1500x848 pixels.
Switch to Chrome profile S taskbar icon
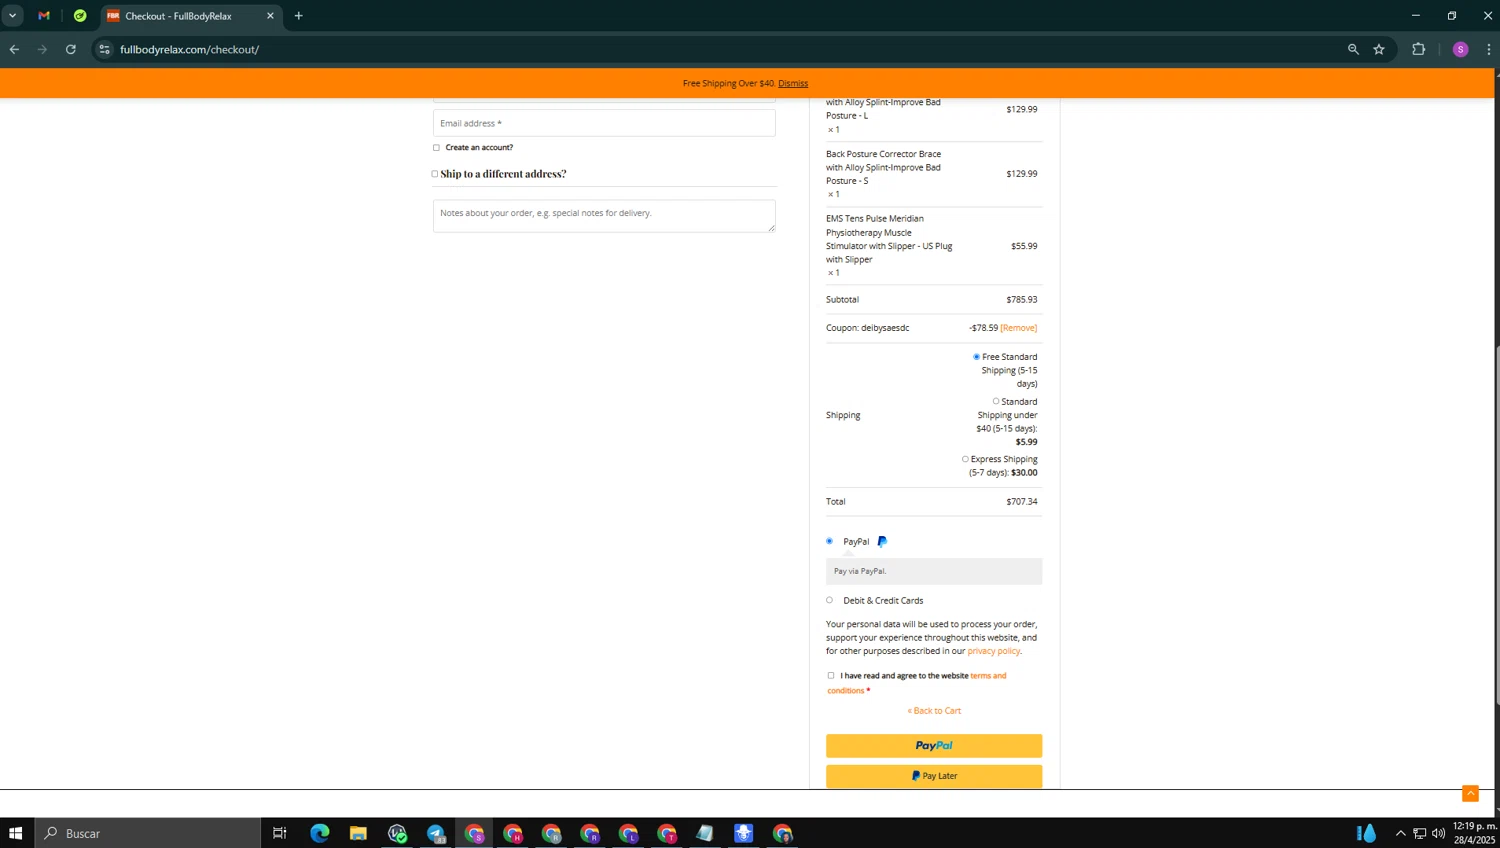coord(474,833)
